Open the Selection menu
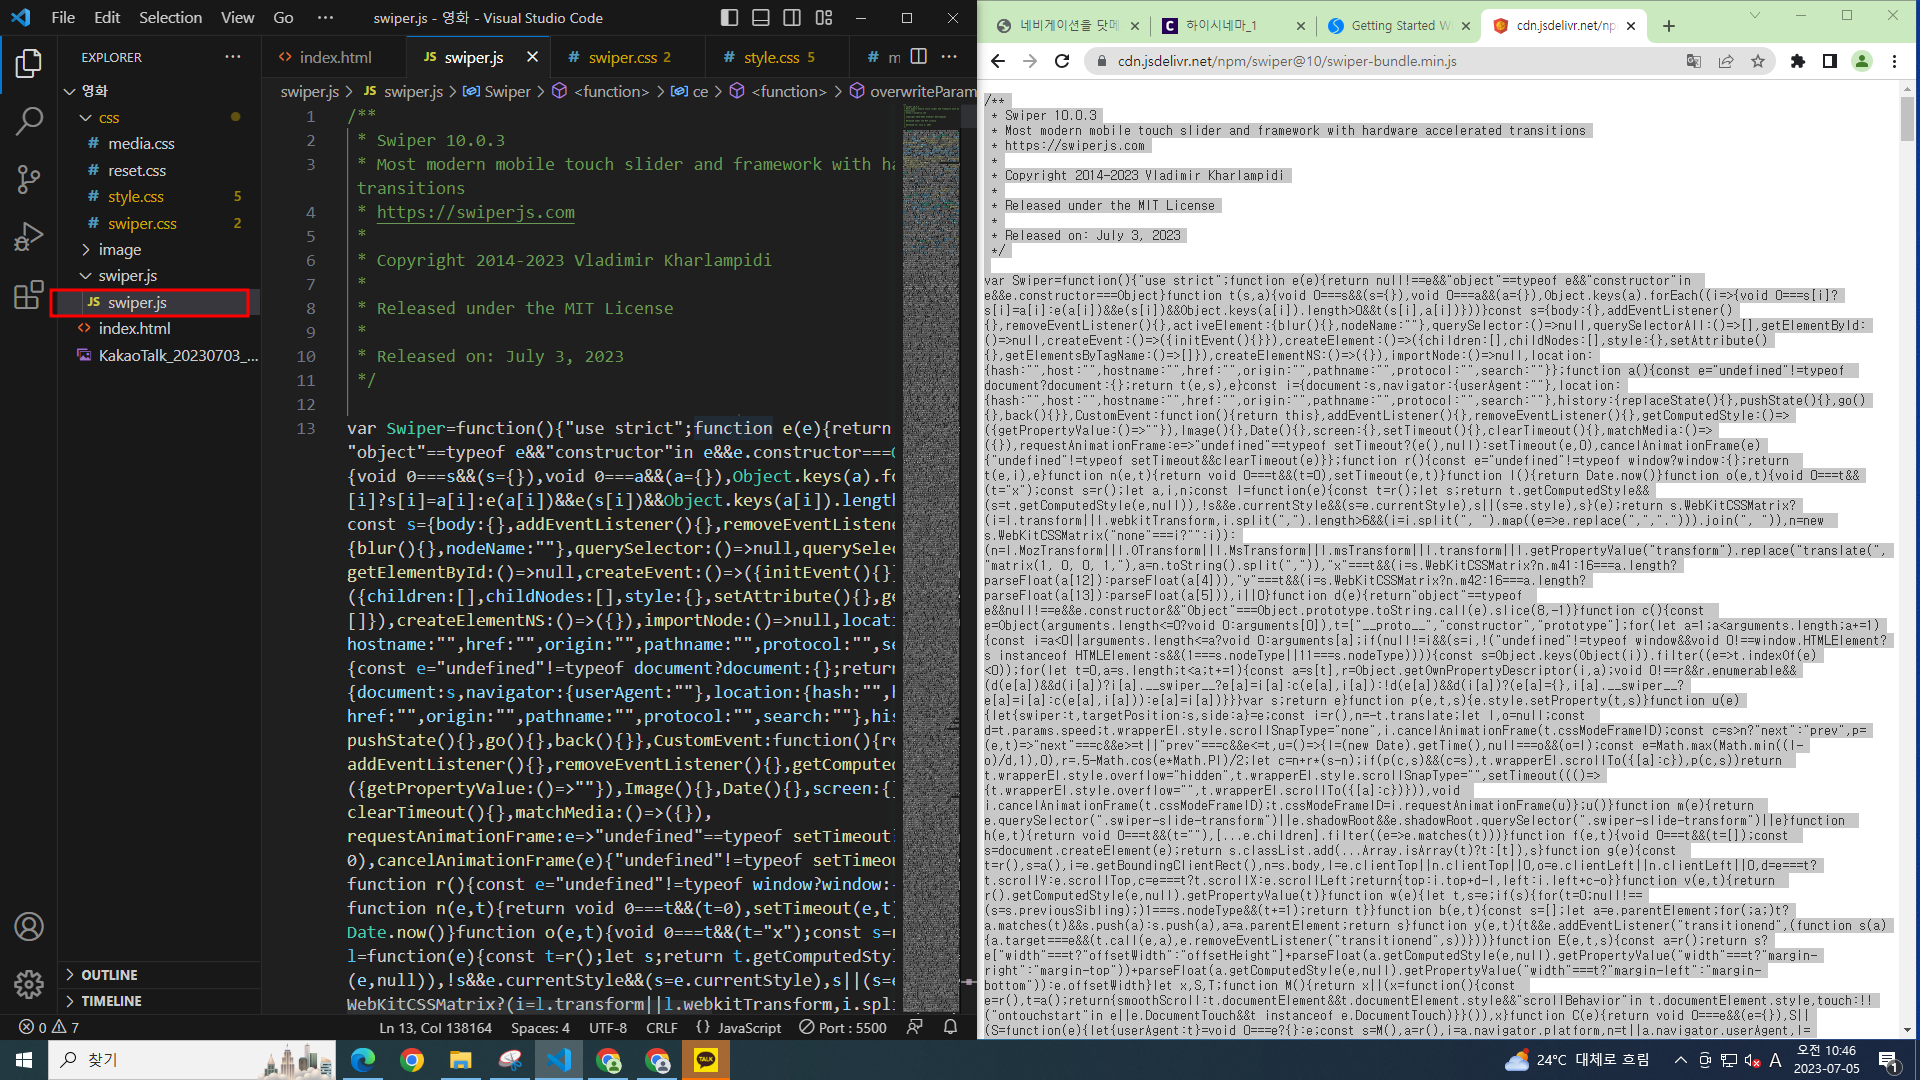 pos(170,17)
